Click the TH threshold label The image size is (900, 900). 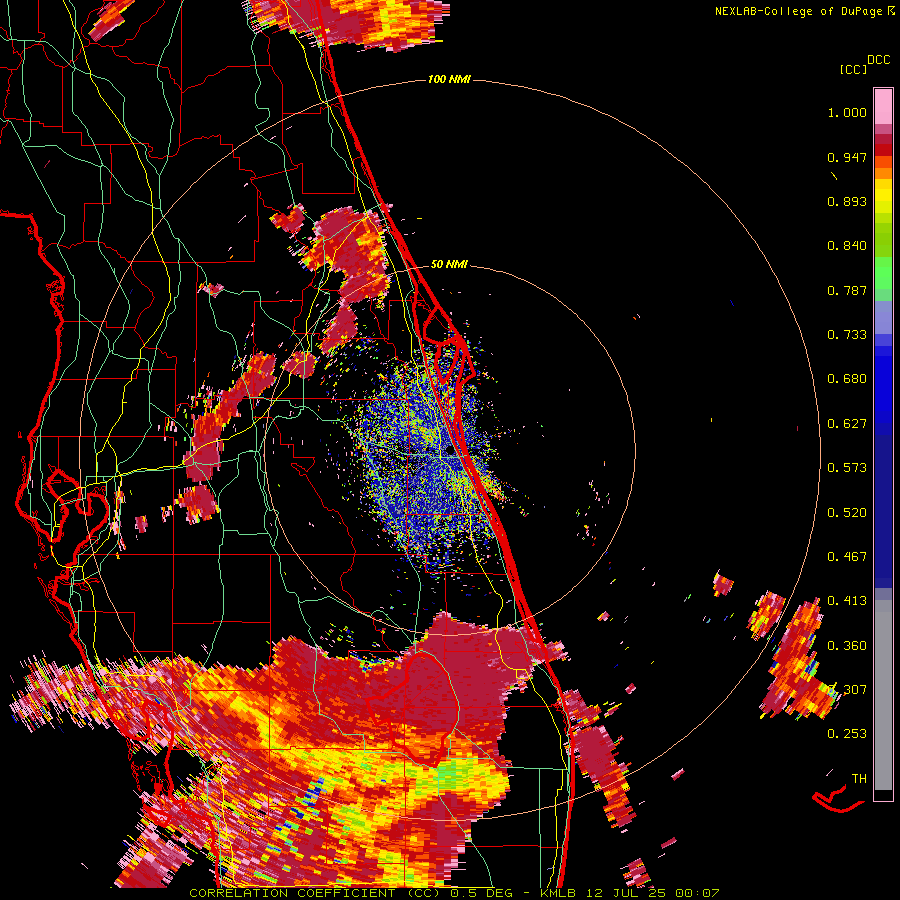coord(859,779)
